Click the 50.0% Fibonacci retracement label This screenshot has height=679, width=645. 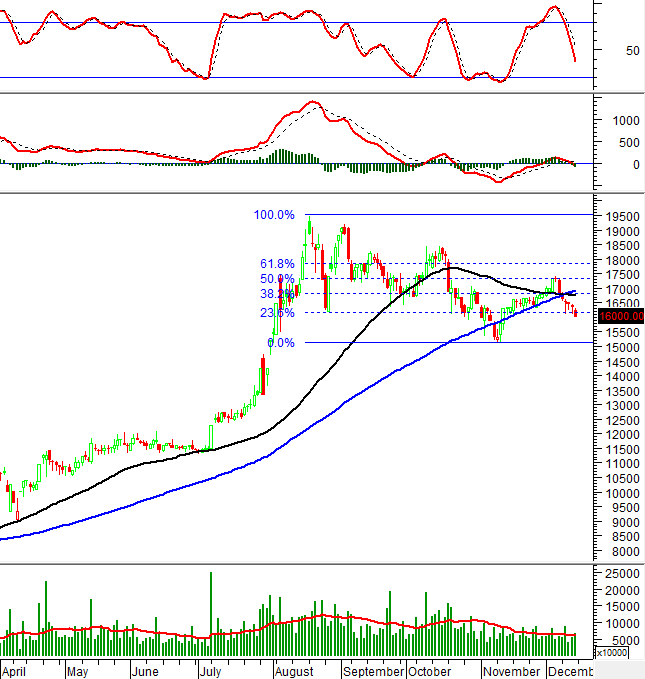(277, 279)
